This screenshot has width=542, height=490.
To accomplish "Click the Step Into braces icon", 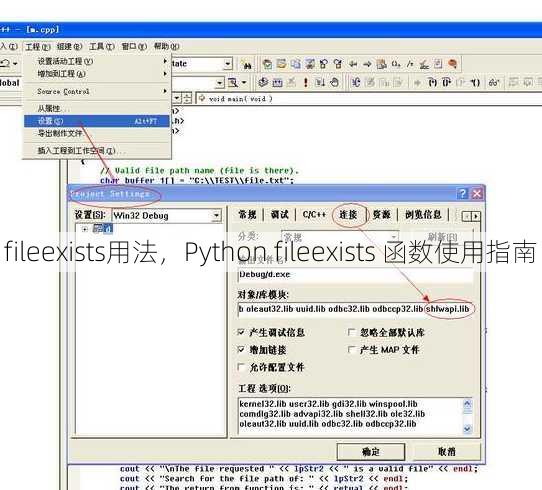I will pos(432,82).
